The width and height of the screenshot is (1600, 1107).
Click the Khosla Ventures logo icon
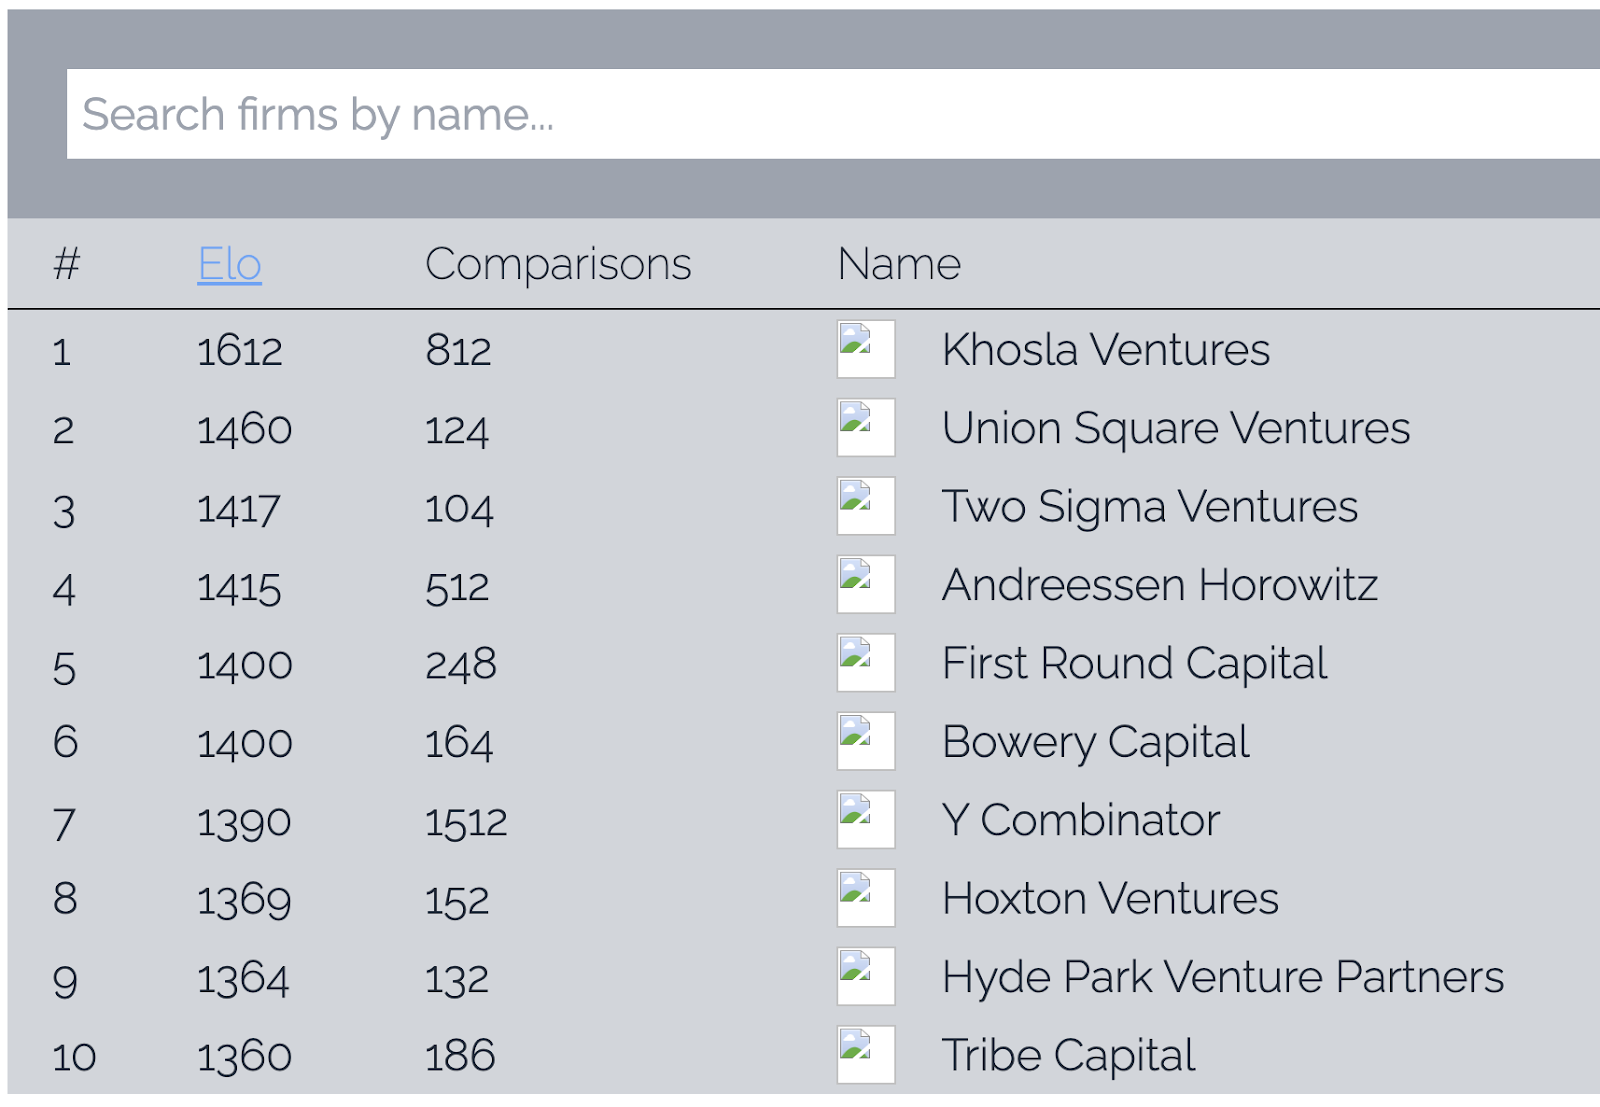[866, 349]
